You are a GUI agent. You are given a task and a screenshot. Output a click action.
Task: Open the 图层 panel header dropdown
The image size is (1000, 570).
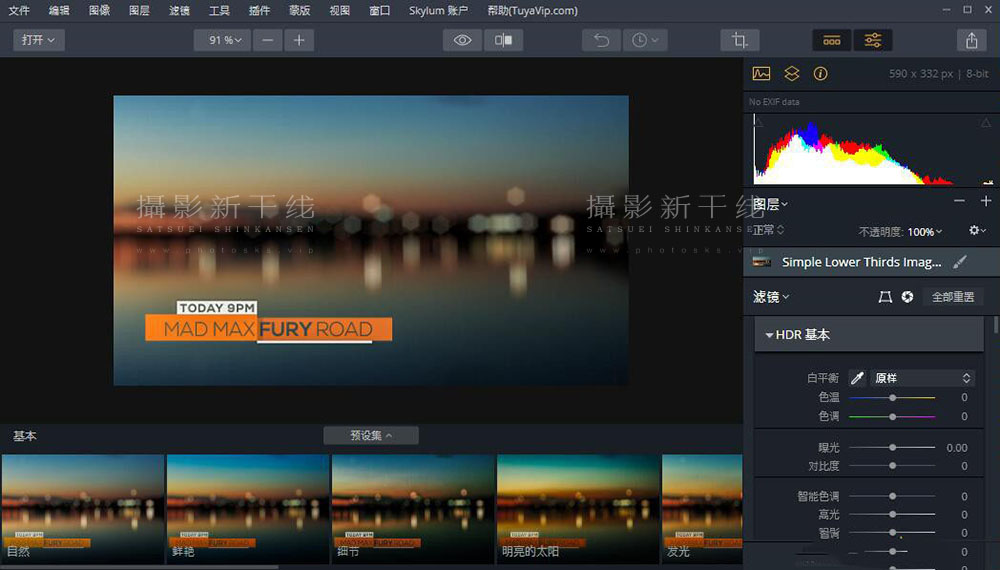tap(770, 204)
